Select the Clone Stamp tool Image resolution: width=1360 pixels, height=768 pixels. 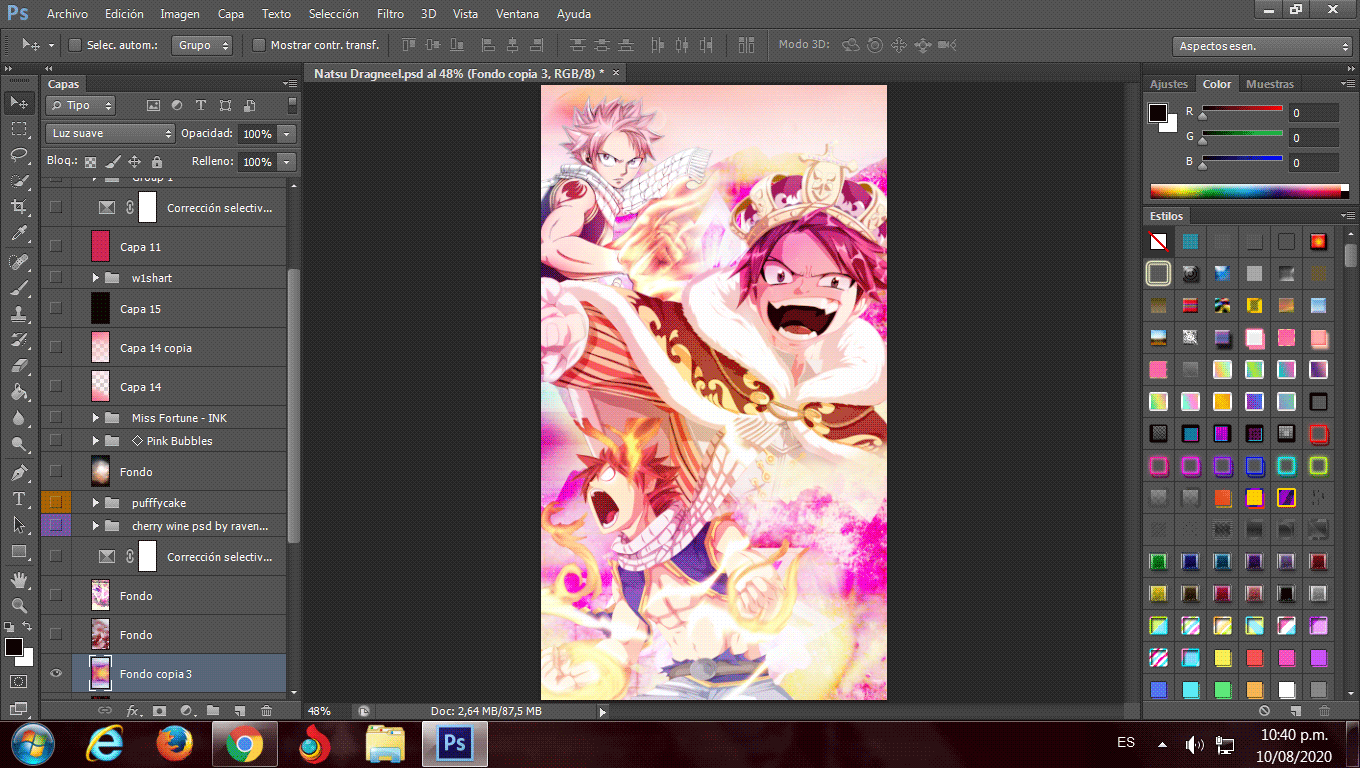click(18, 314)
